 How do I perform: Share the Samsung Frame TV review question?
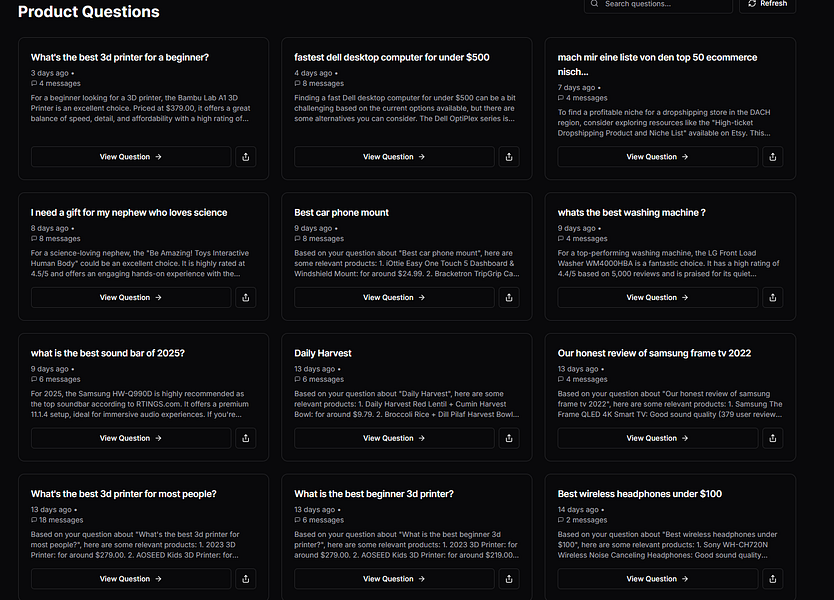772,438
